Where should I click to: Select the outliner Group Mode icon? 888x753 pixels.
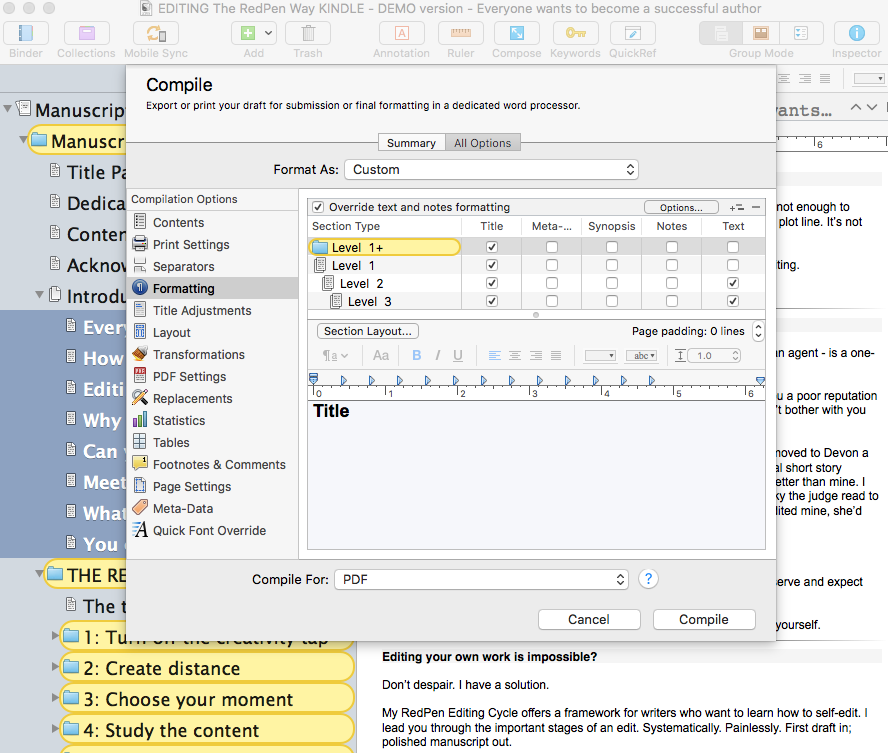click(801, 33)
